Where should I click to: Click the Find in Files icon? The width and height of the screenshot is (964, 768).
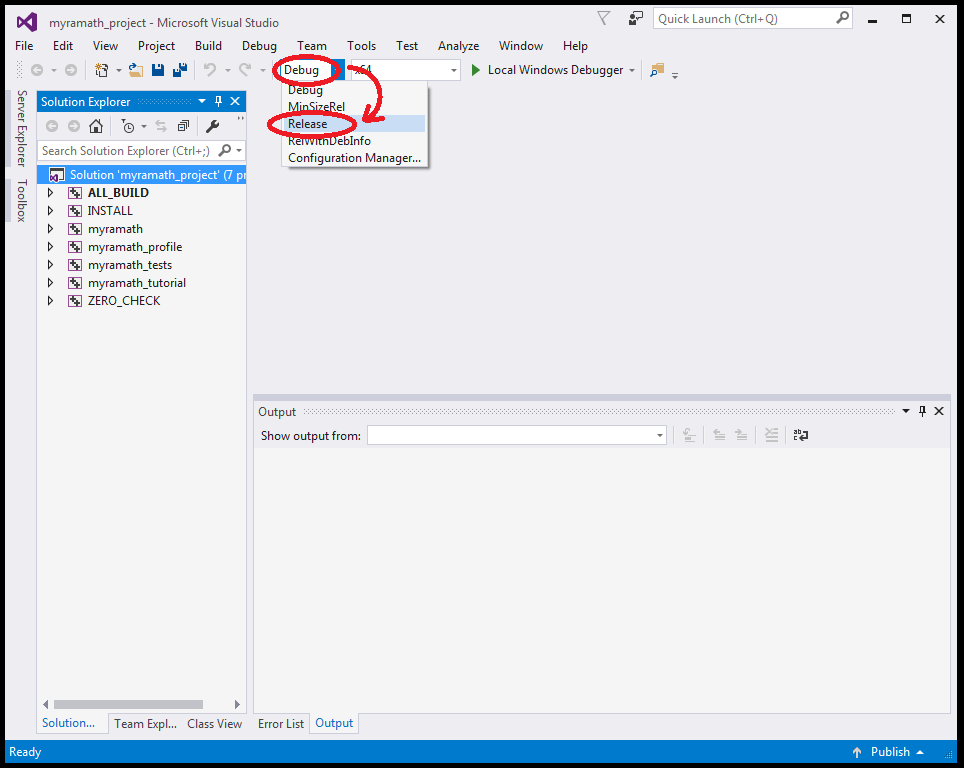(x=657, y=70)
